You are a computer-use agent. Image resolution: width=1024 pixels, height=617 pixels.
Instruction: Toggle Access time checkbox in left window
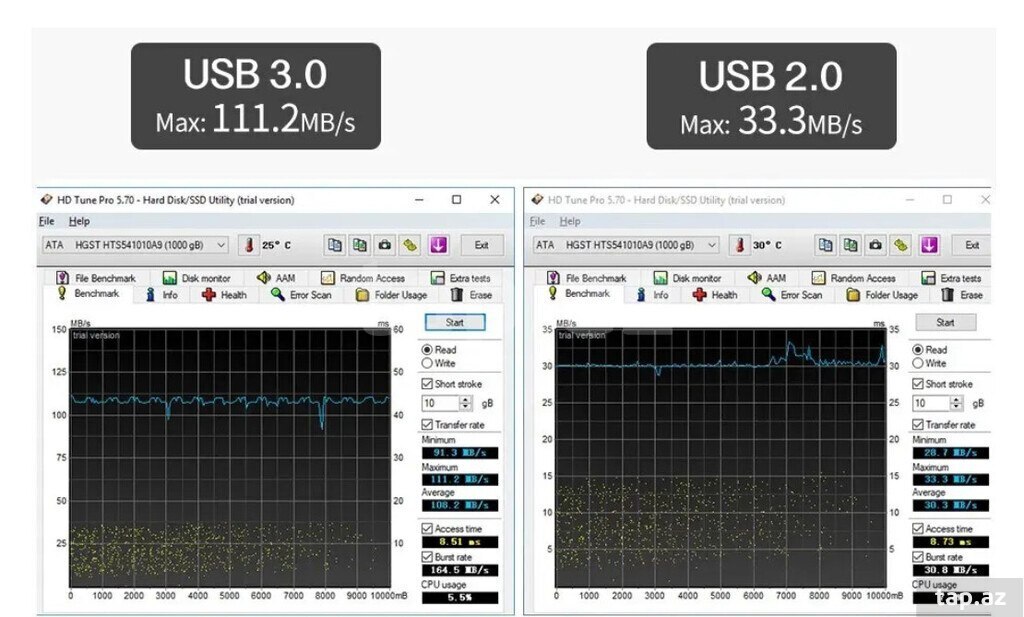[427, 528]
